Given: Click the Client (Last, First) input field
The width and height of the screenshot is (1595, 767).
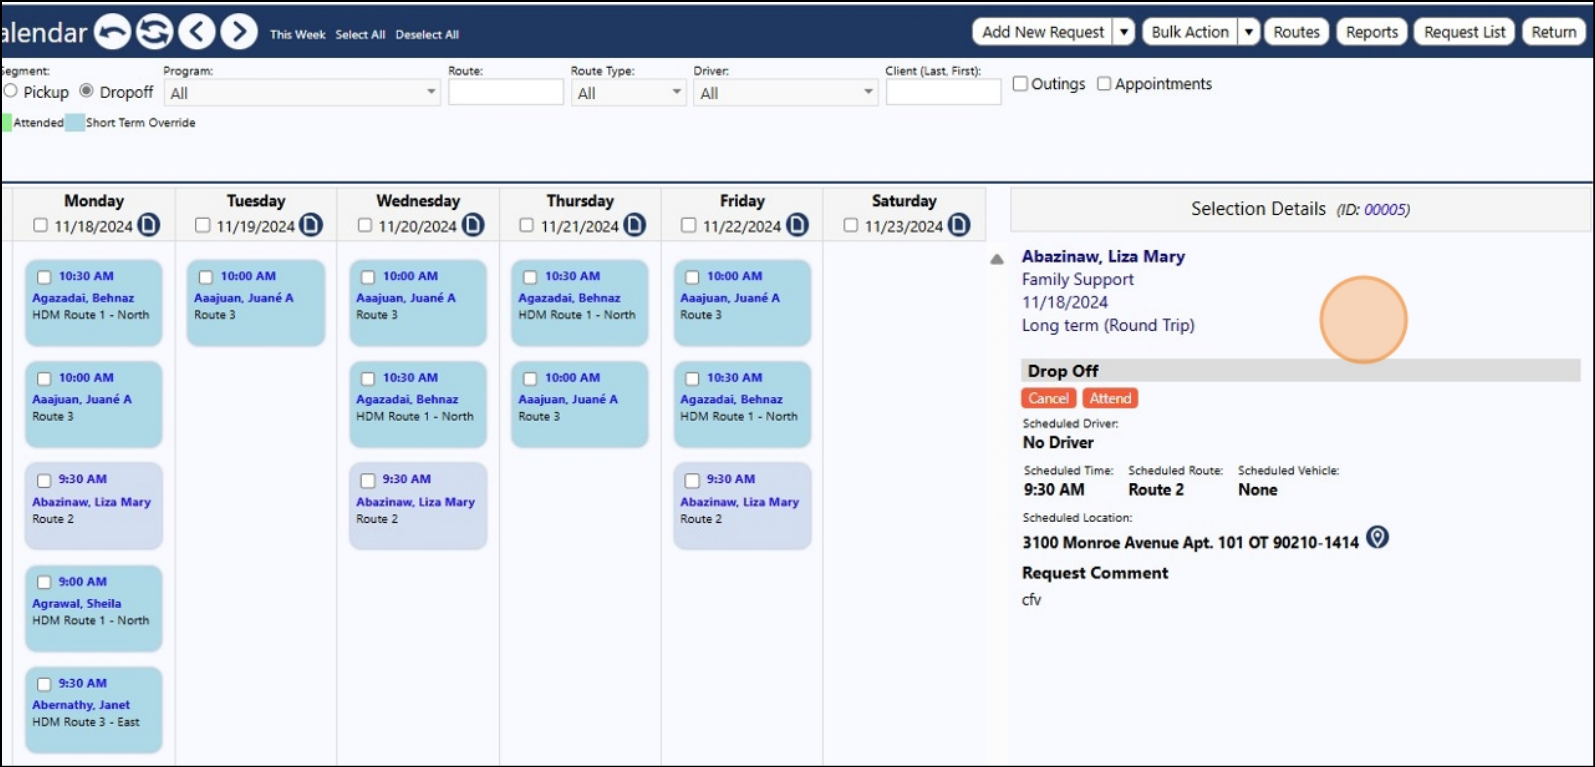Looking at the screenshot, I should (x=943, y=92).
